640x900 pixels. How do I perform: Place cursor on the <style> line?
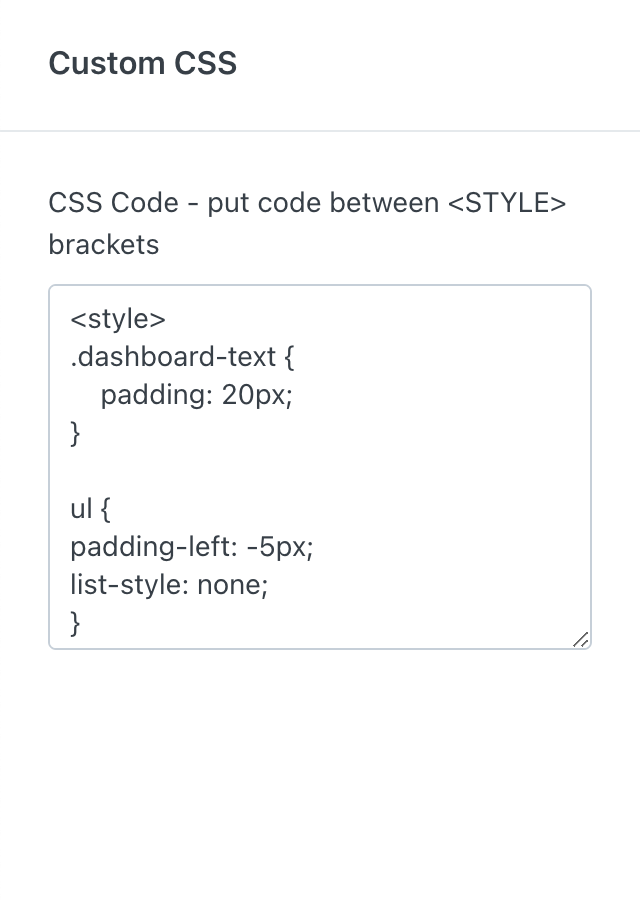118,319
